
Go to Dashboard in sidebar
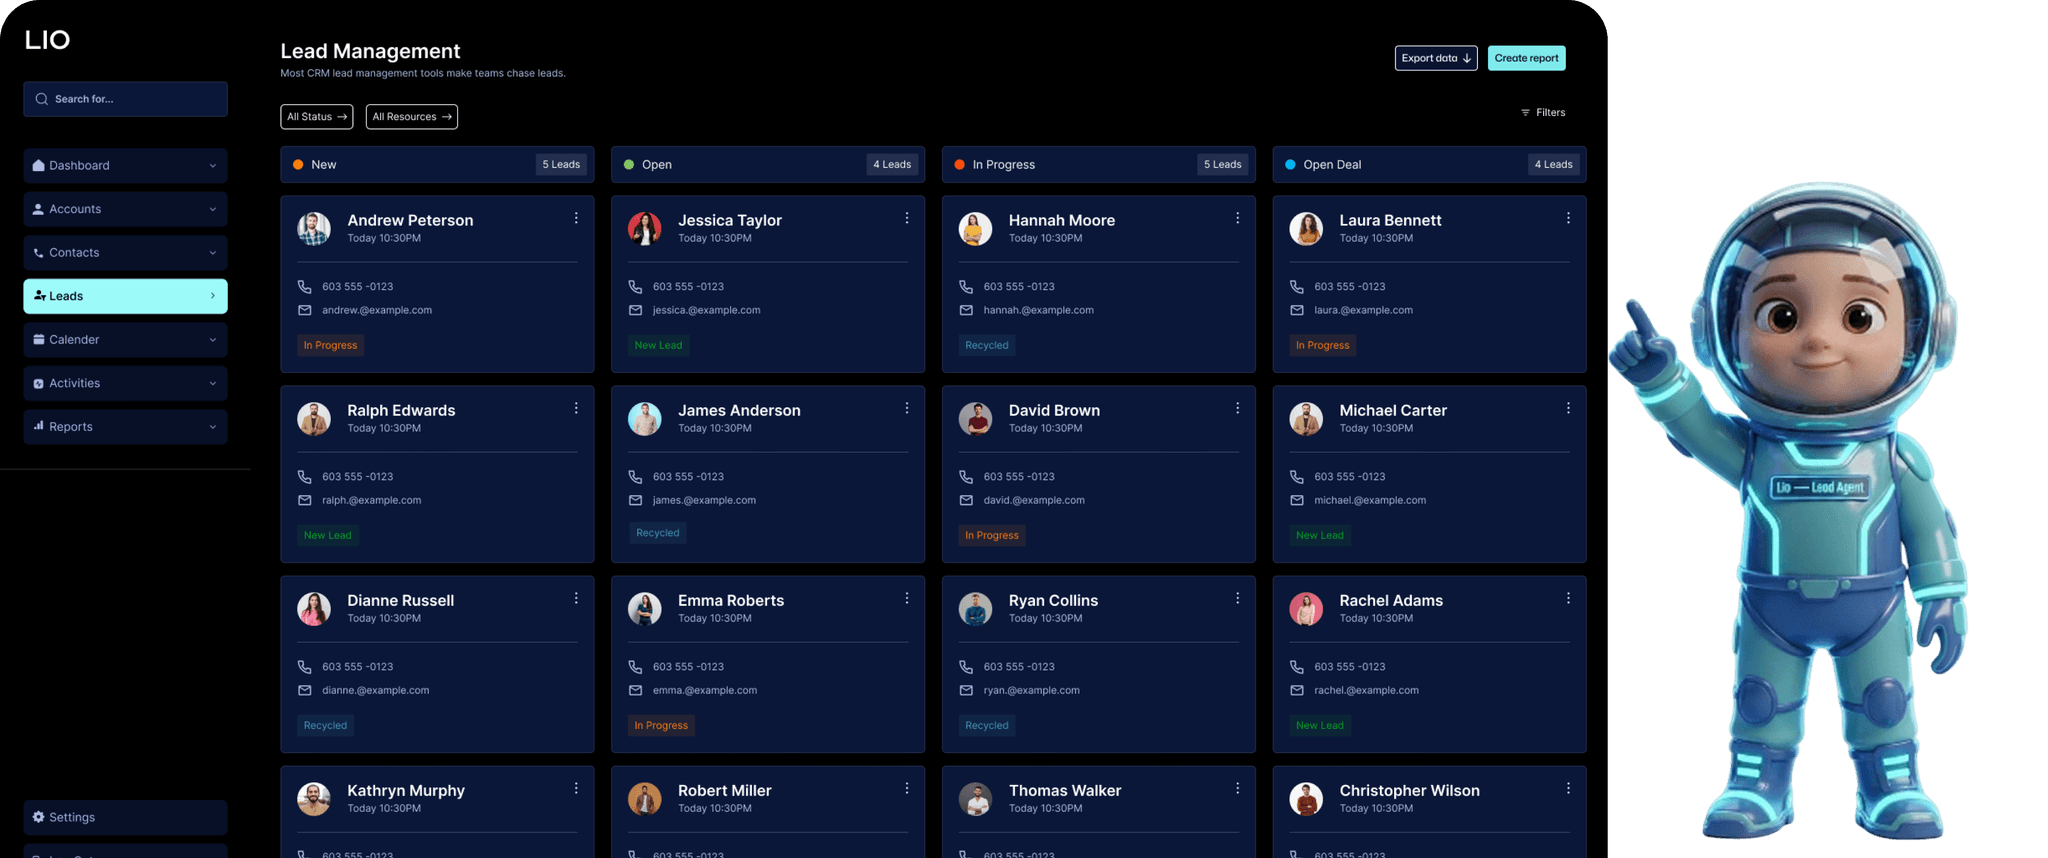click(125, 166)
